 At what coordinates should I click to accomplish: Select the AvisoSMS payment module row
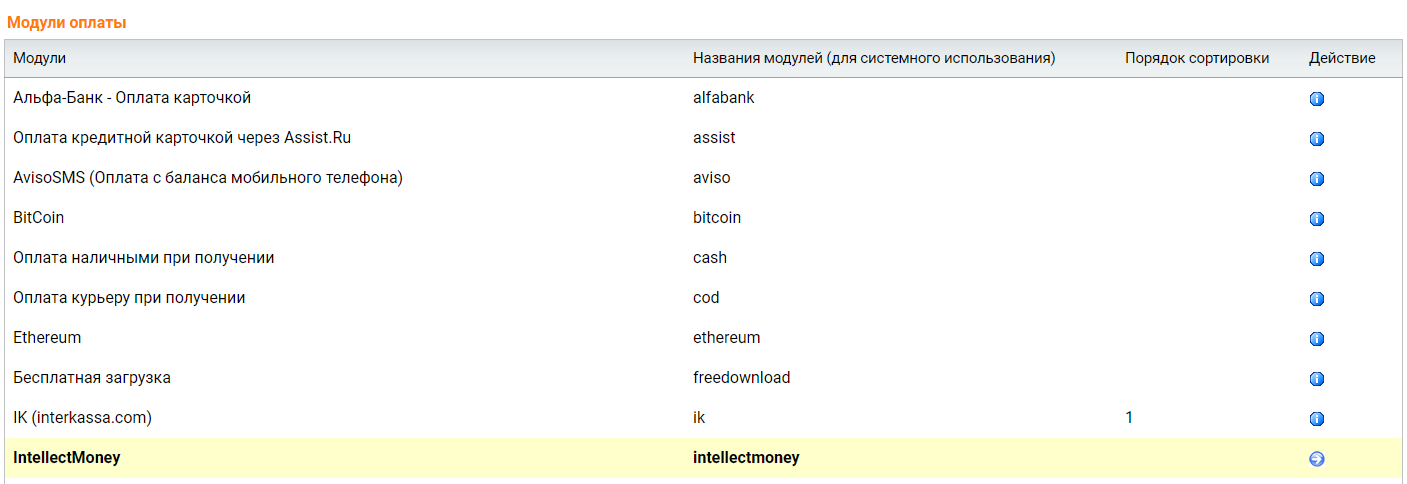click(x=207, y=178)
